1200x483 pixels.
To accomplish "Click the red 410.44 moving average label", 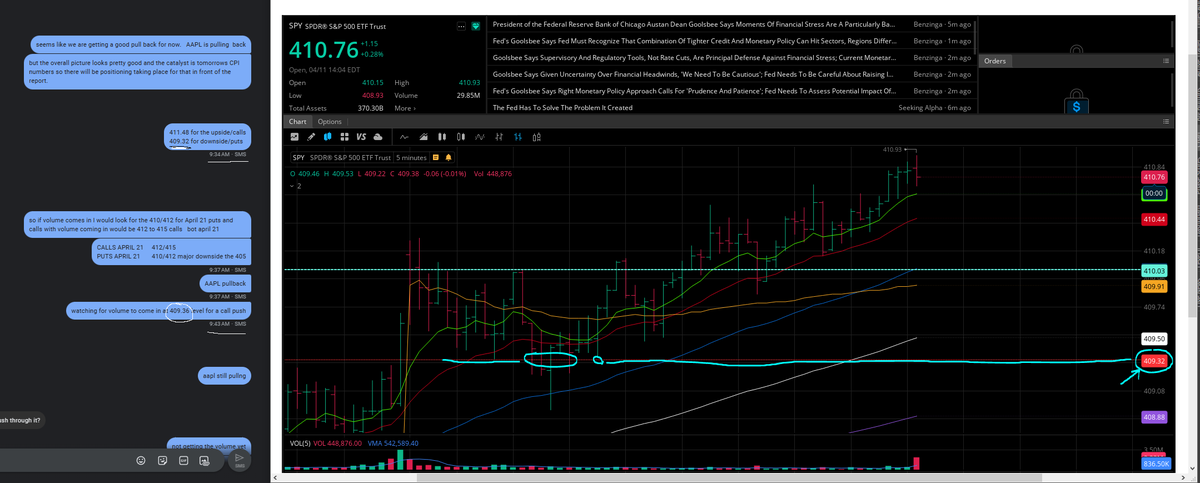I will pos(1154,218).
